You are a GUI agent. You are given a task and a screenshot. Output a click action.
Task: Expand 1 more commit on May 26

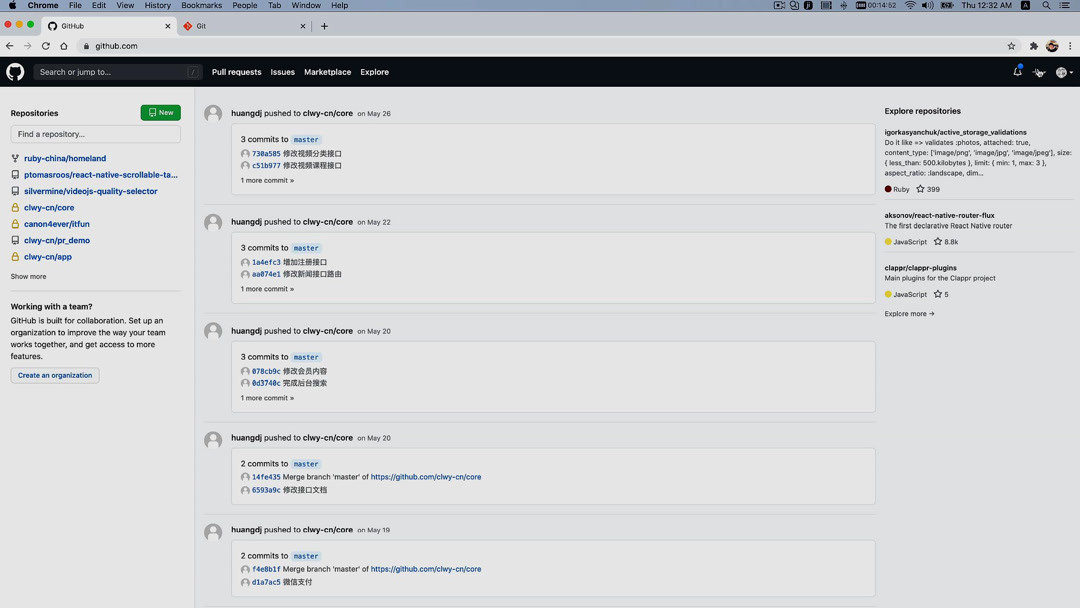(x=267, y=180)
